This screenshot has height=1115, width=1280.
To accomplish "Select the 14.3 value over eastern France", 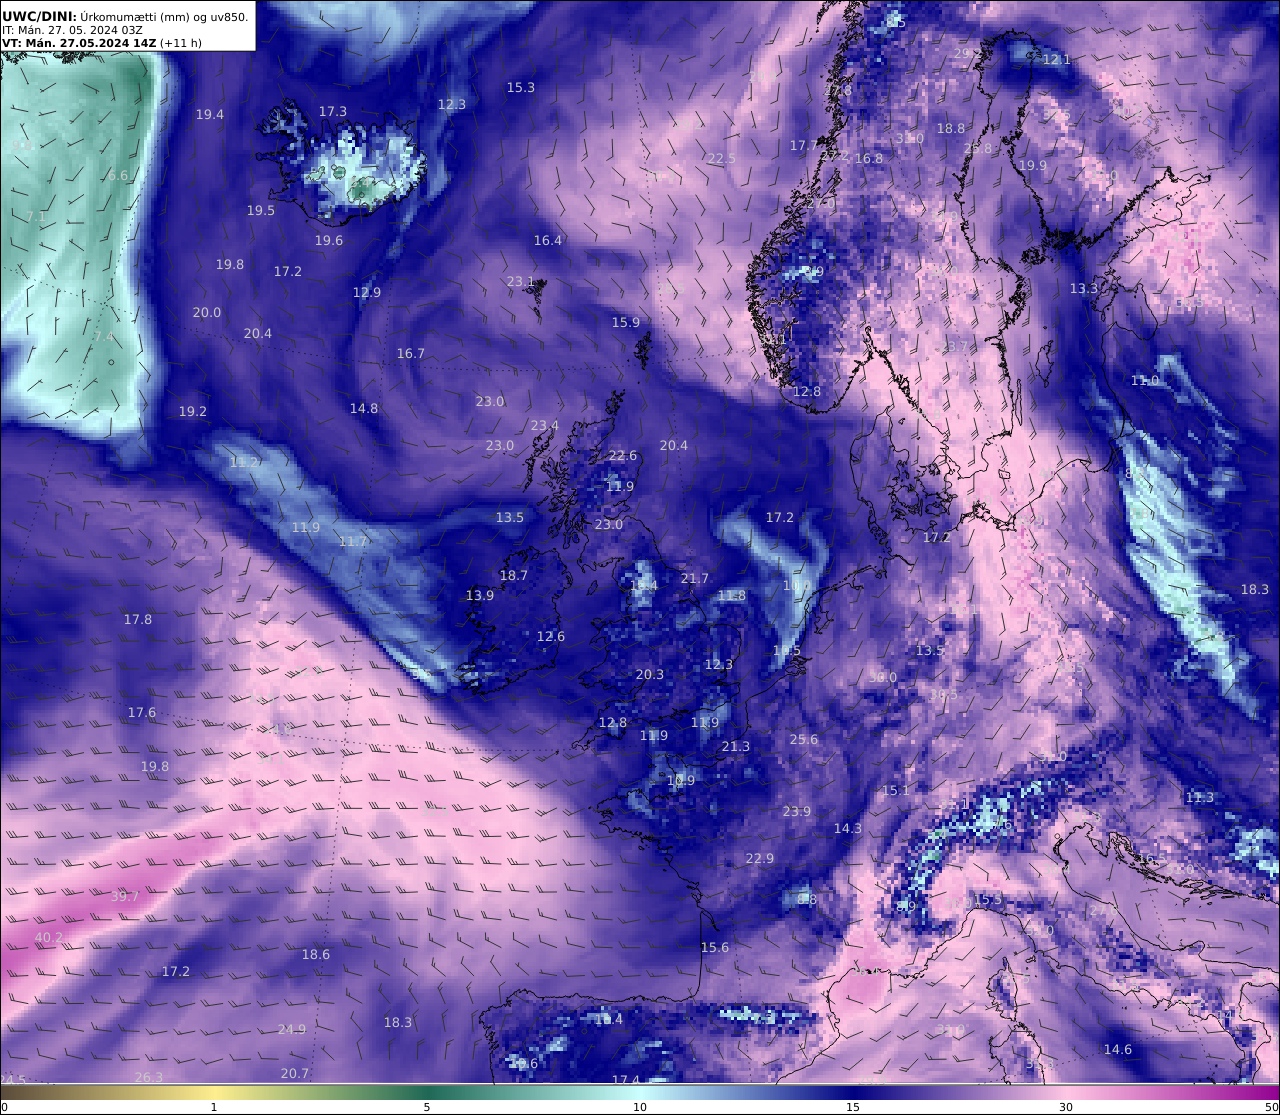I will pos(848,829).
